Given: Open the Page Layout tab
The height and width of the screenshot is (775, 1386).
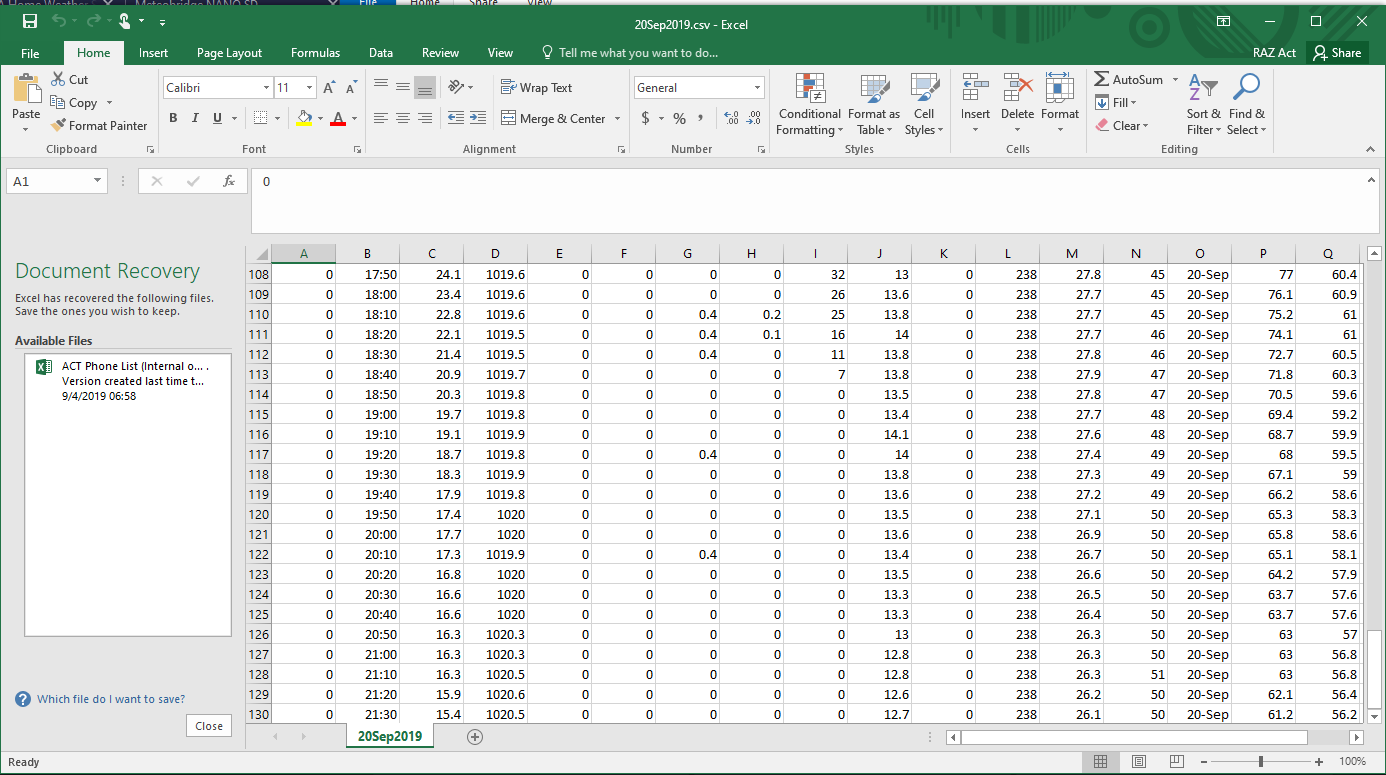Looking at the screenshot, I should (229, 53).
